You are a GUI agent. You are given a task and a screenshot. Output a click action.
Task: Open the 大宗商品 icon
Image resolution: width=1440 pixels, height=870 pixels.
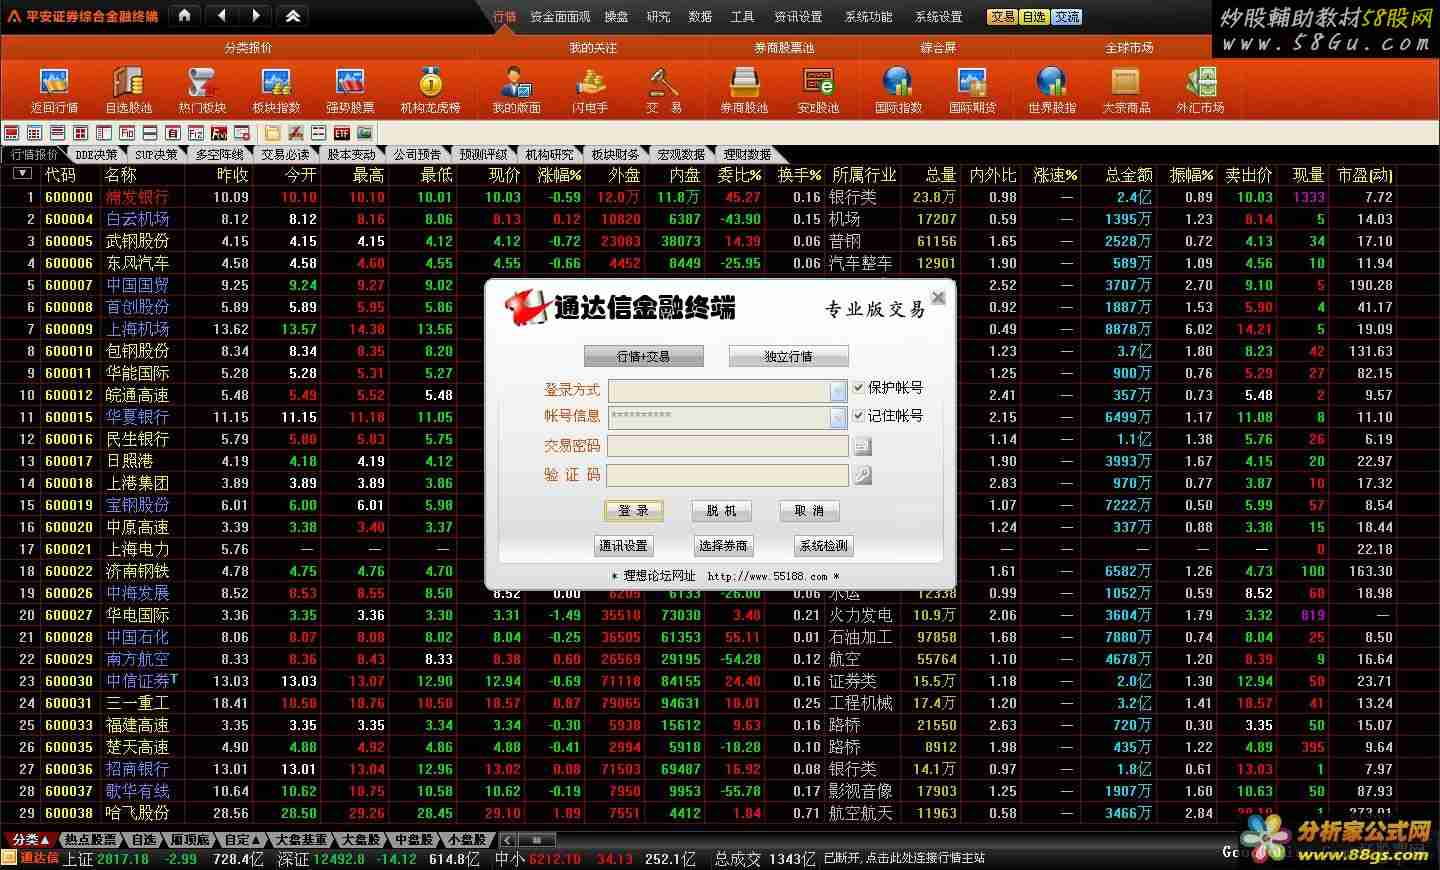pyautogui.click(x=1126, y=90)
